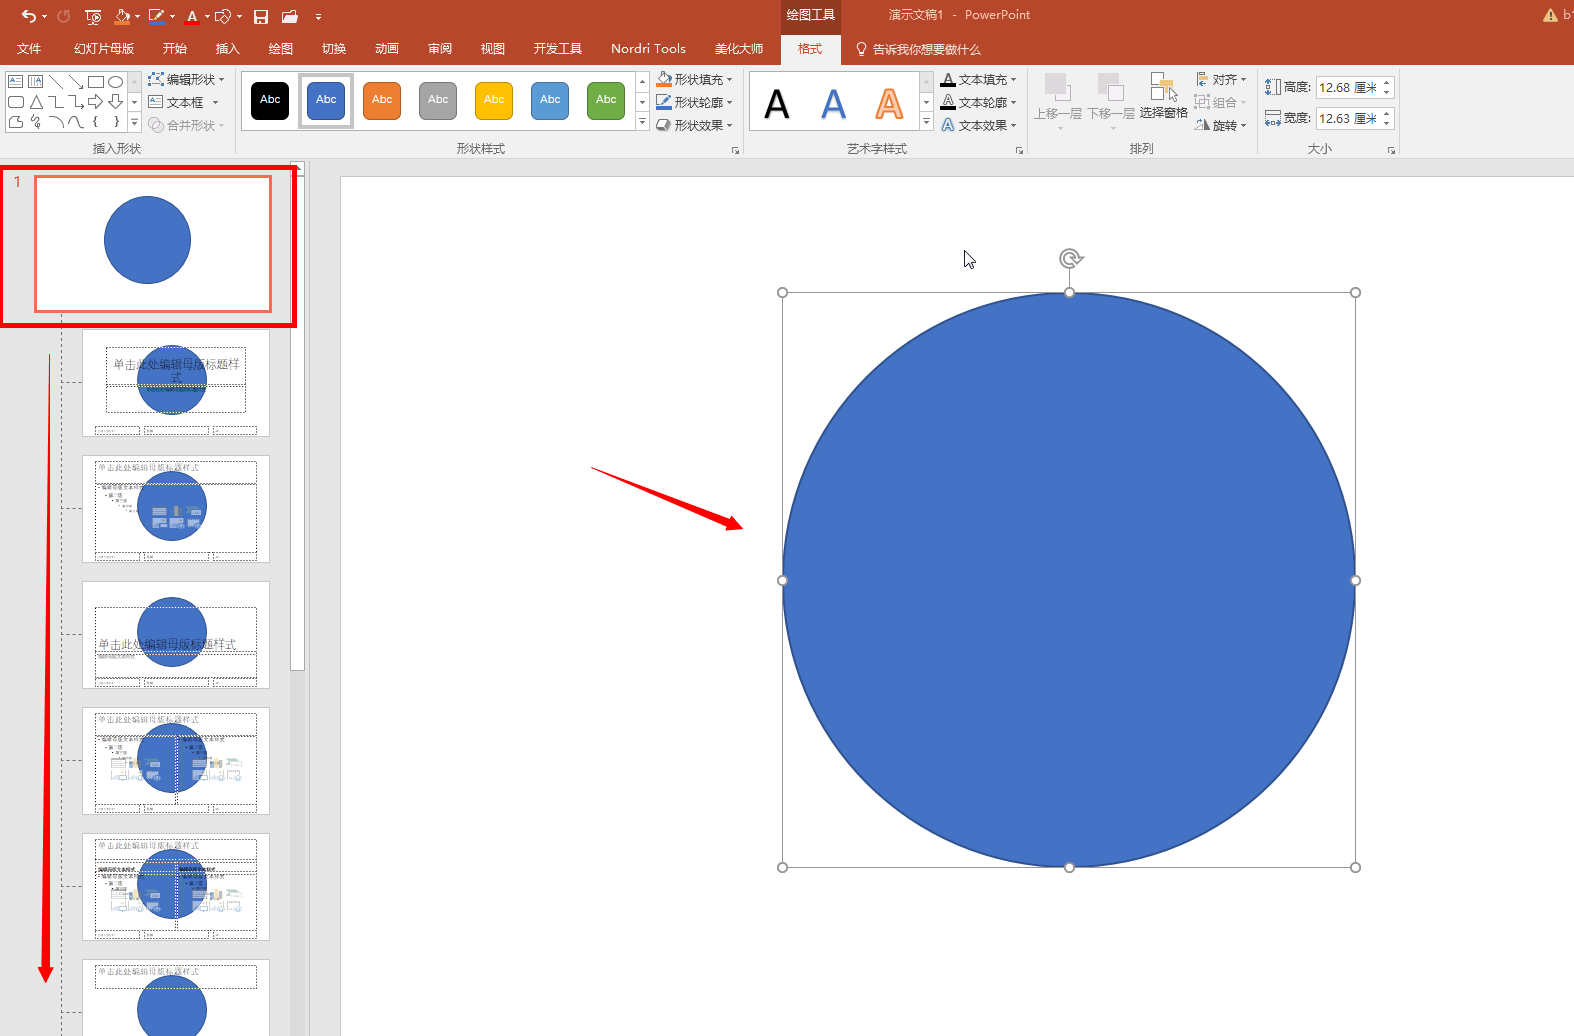Expand the shape styles gallery more button
The width and height of the screenshot is (1574, 1036).
642,122
